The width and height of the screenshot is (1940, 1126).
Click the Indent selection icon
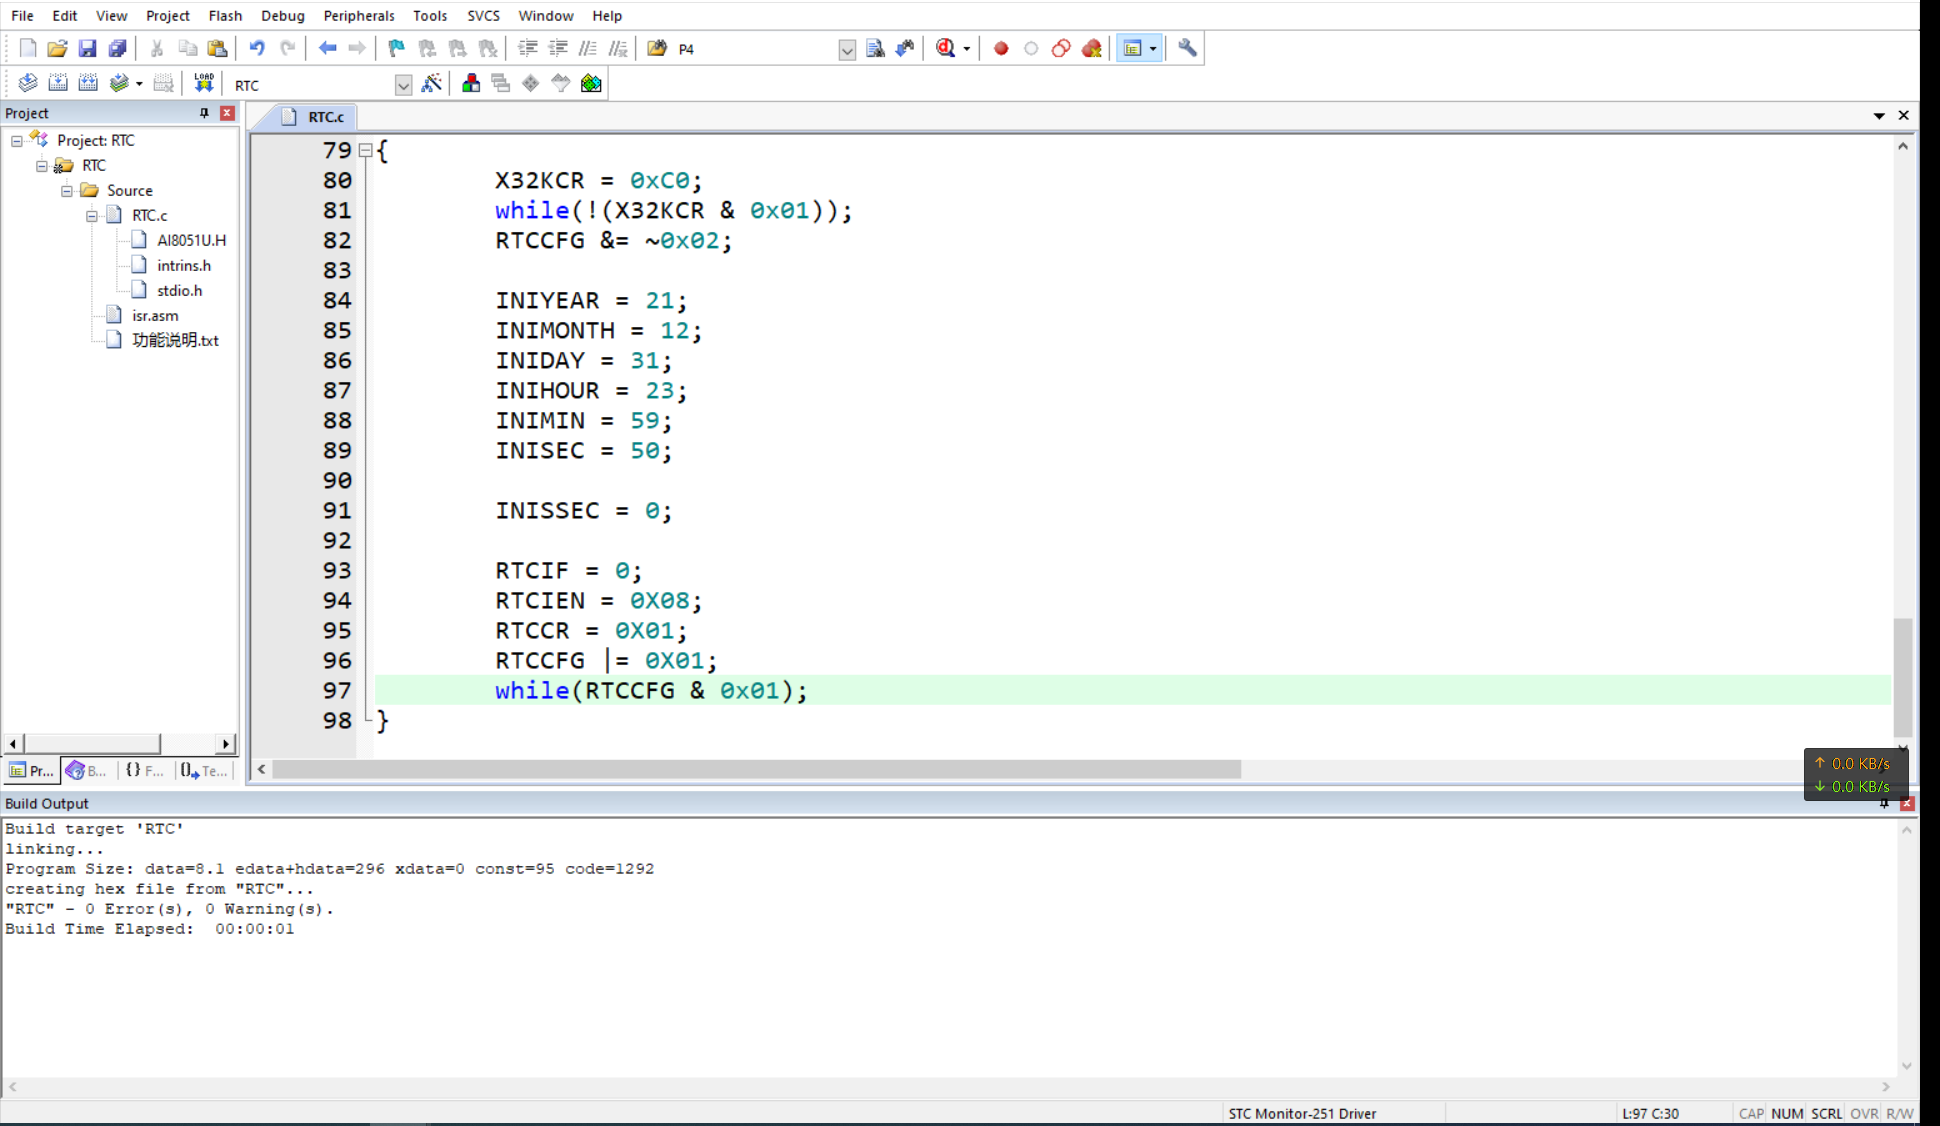click(528, 48)
